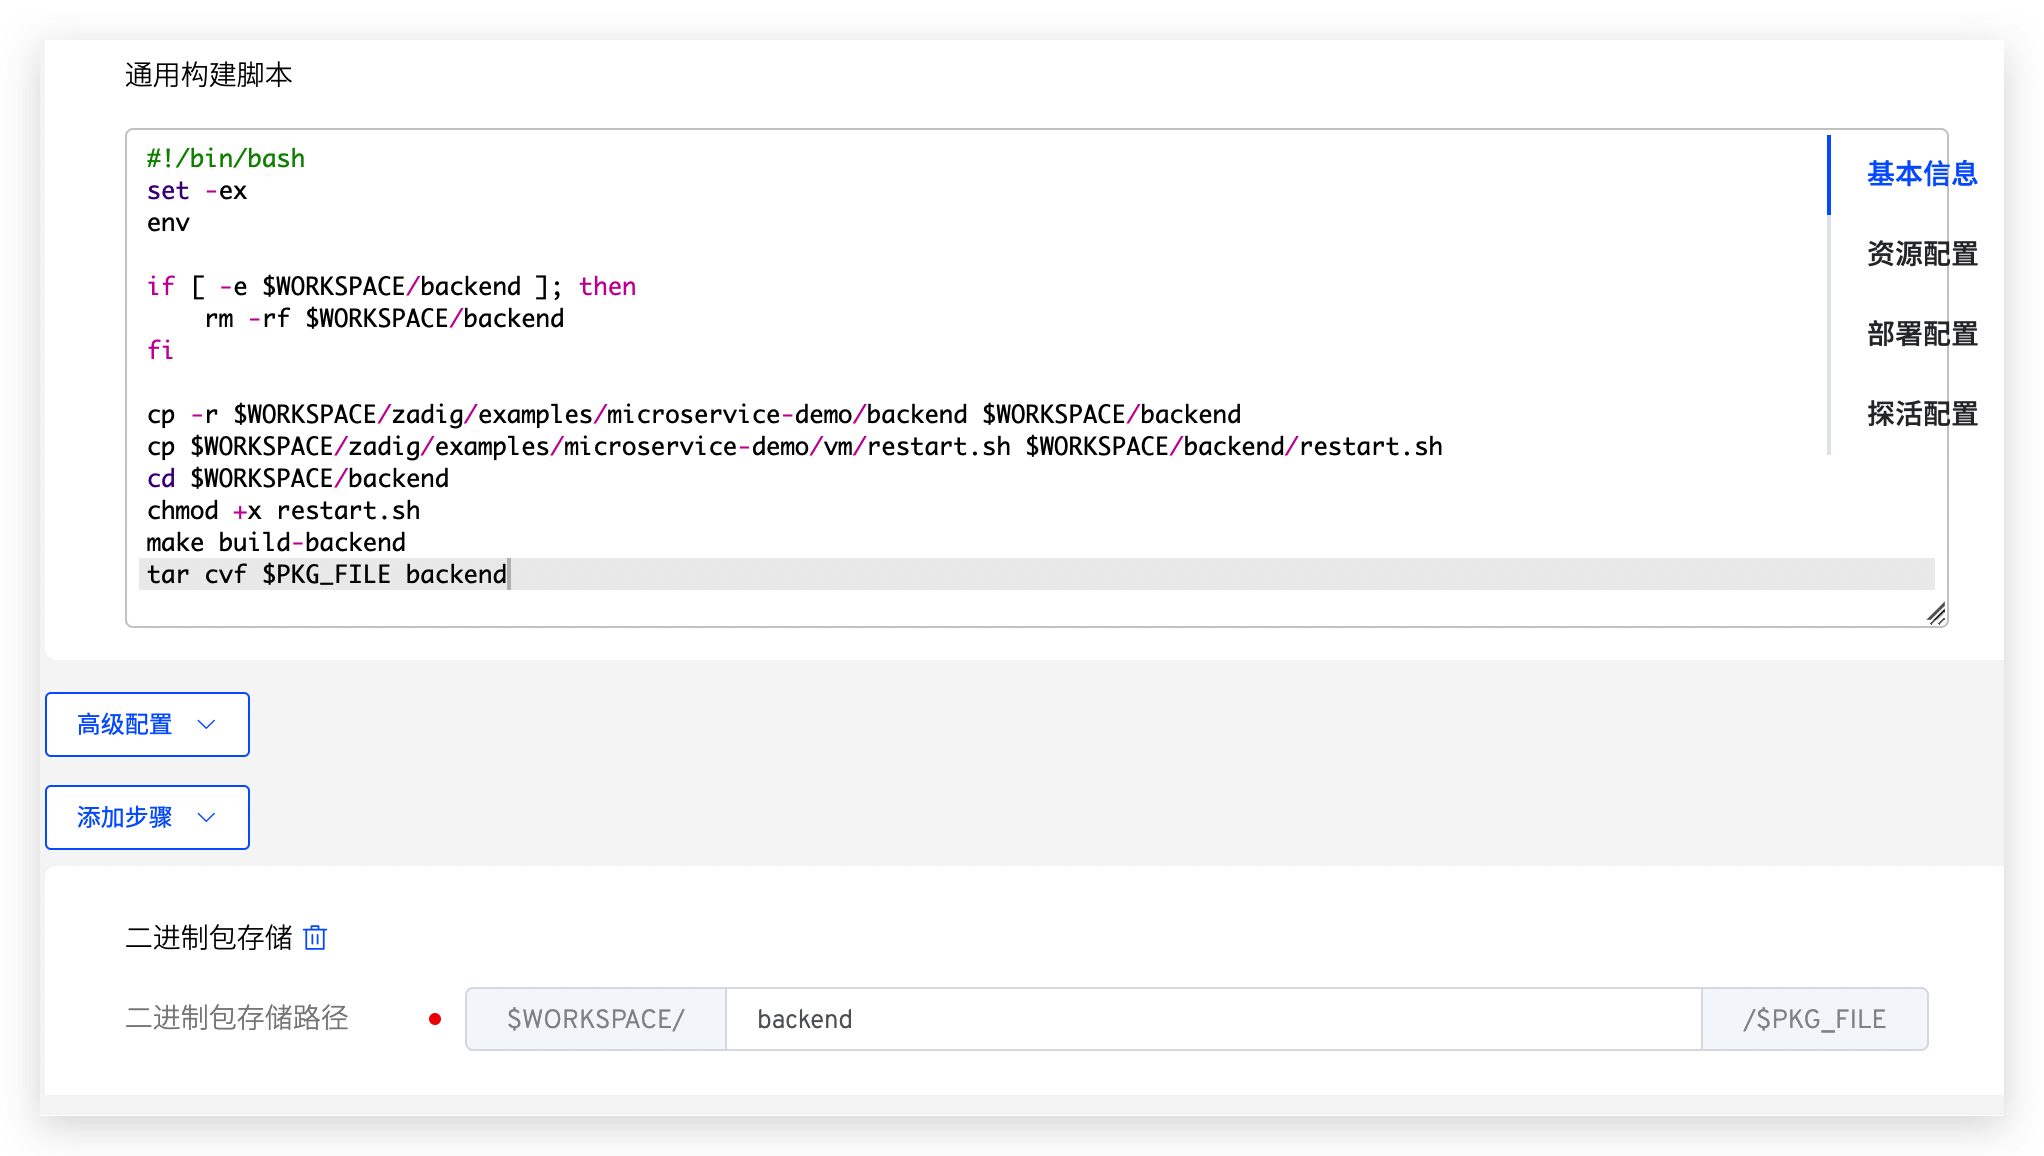Place cursor on the #!/bin/bash line
This screenshot has height=1156, width=2044.
click(226, 159)
